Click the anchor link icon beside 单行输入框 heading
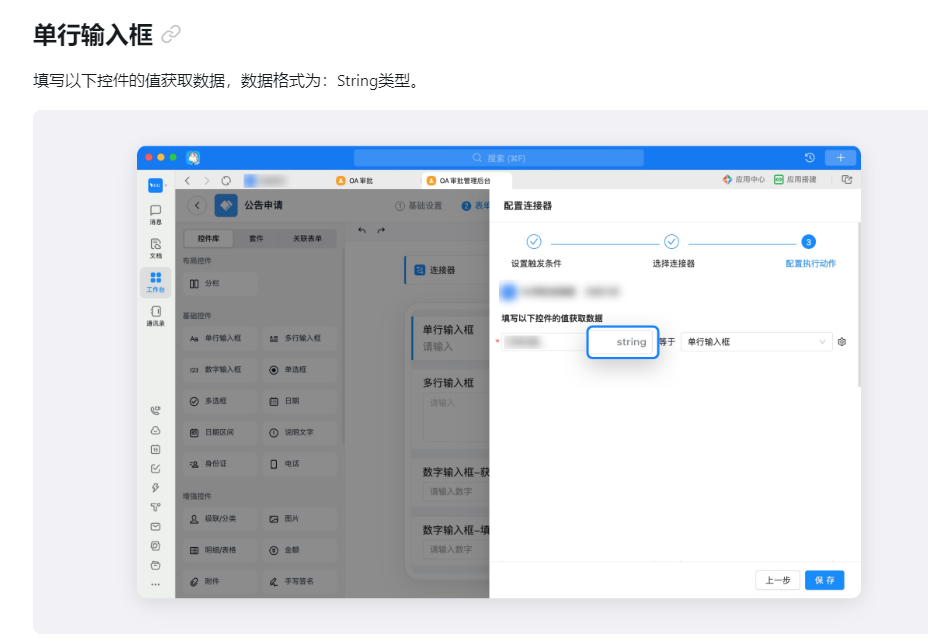Screen dimensions: 928x642 pos(170,34)
